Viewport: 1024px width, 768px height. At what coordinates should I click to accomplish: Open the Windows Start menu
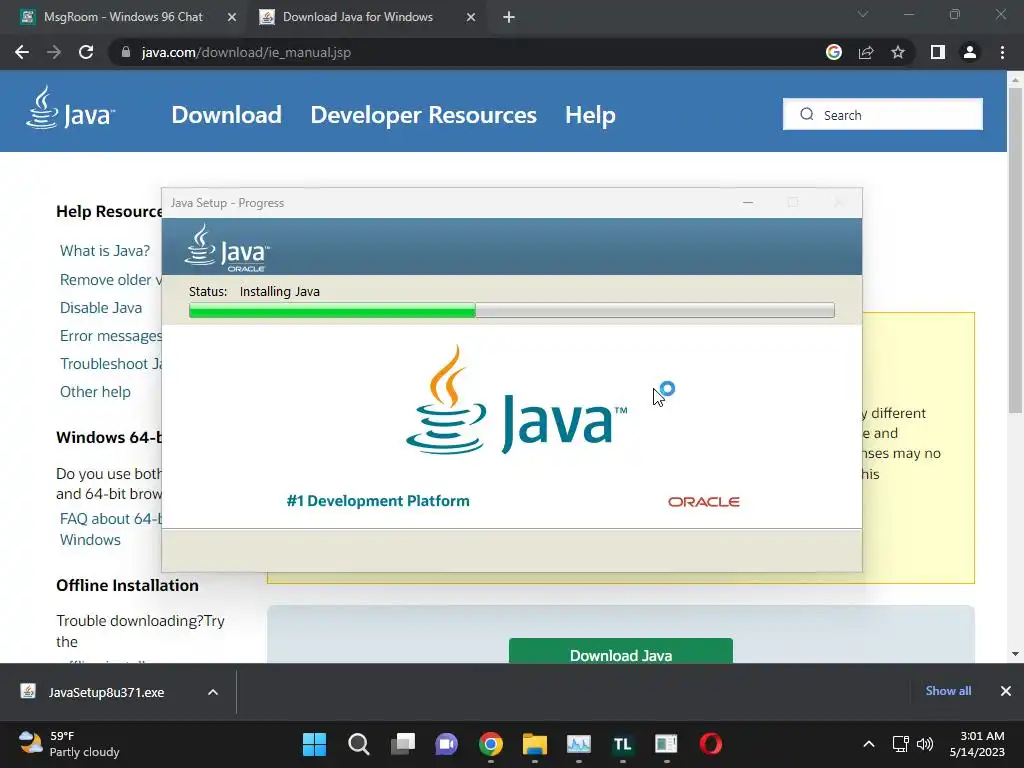[x=314, y=744]
